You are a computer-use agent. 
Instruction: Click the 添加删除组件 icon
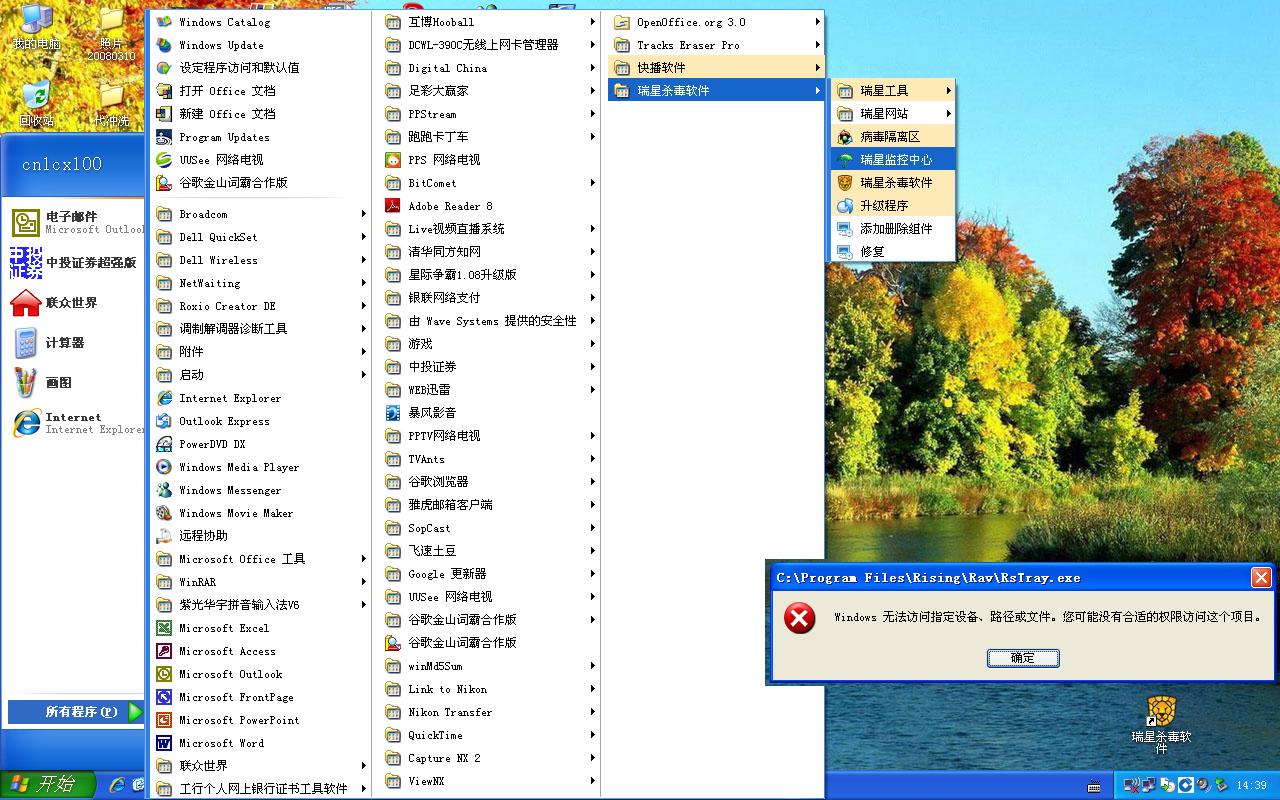pyautogui.click(x=845, y=229)
